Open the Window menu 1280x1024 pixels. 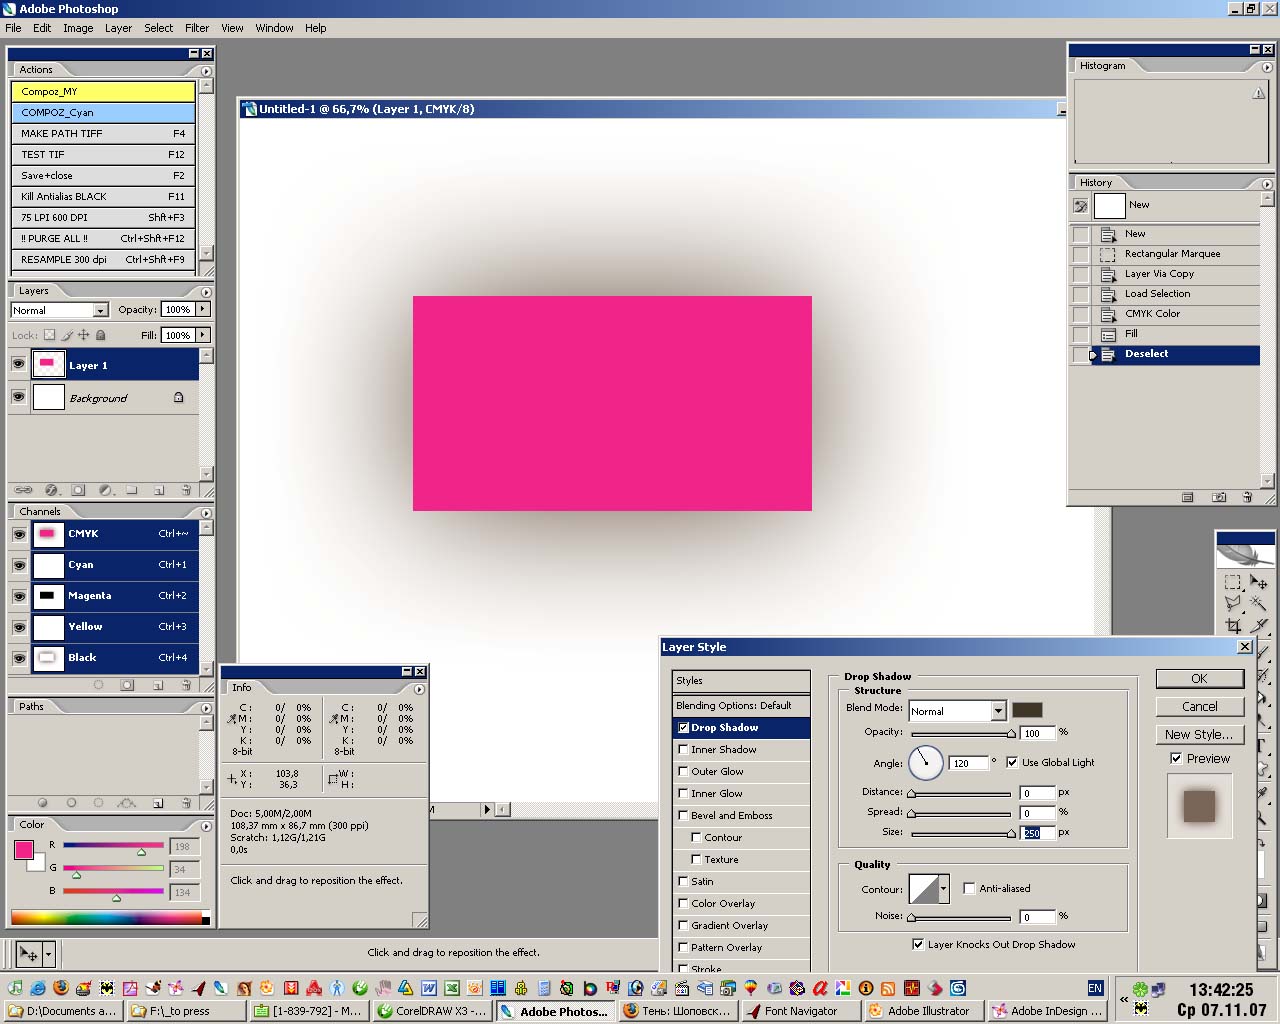pyautogui.click(x=274, y=28)
